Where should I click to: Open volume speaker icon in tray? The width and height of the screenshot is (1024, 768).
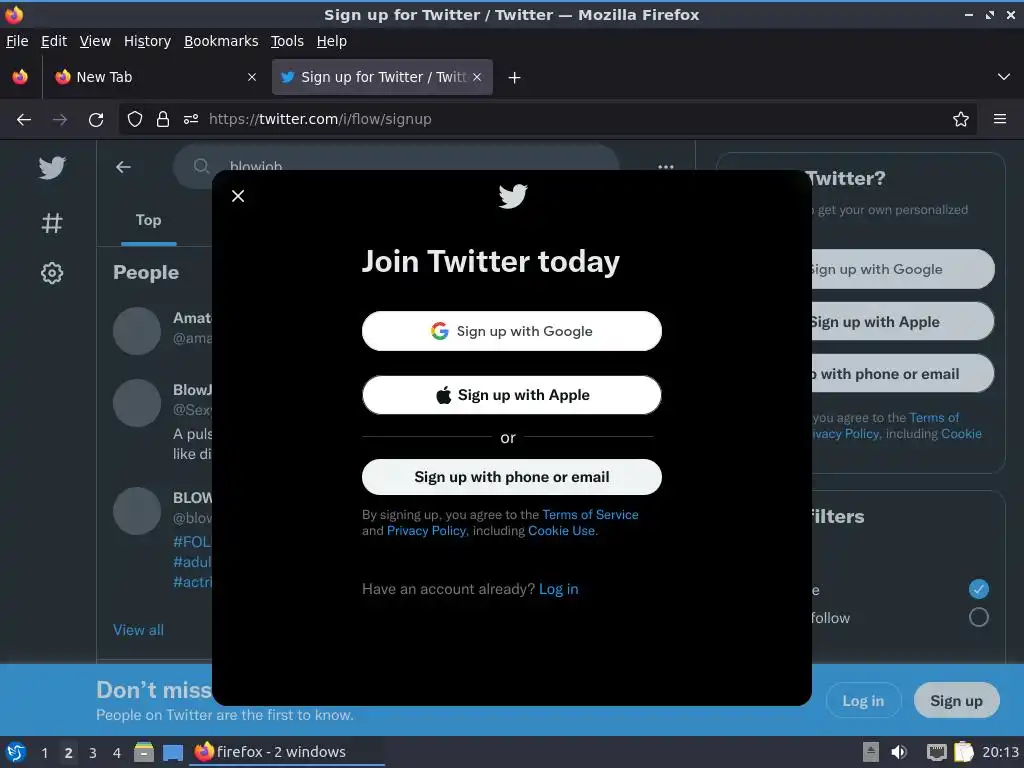[899, 752]
